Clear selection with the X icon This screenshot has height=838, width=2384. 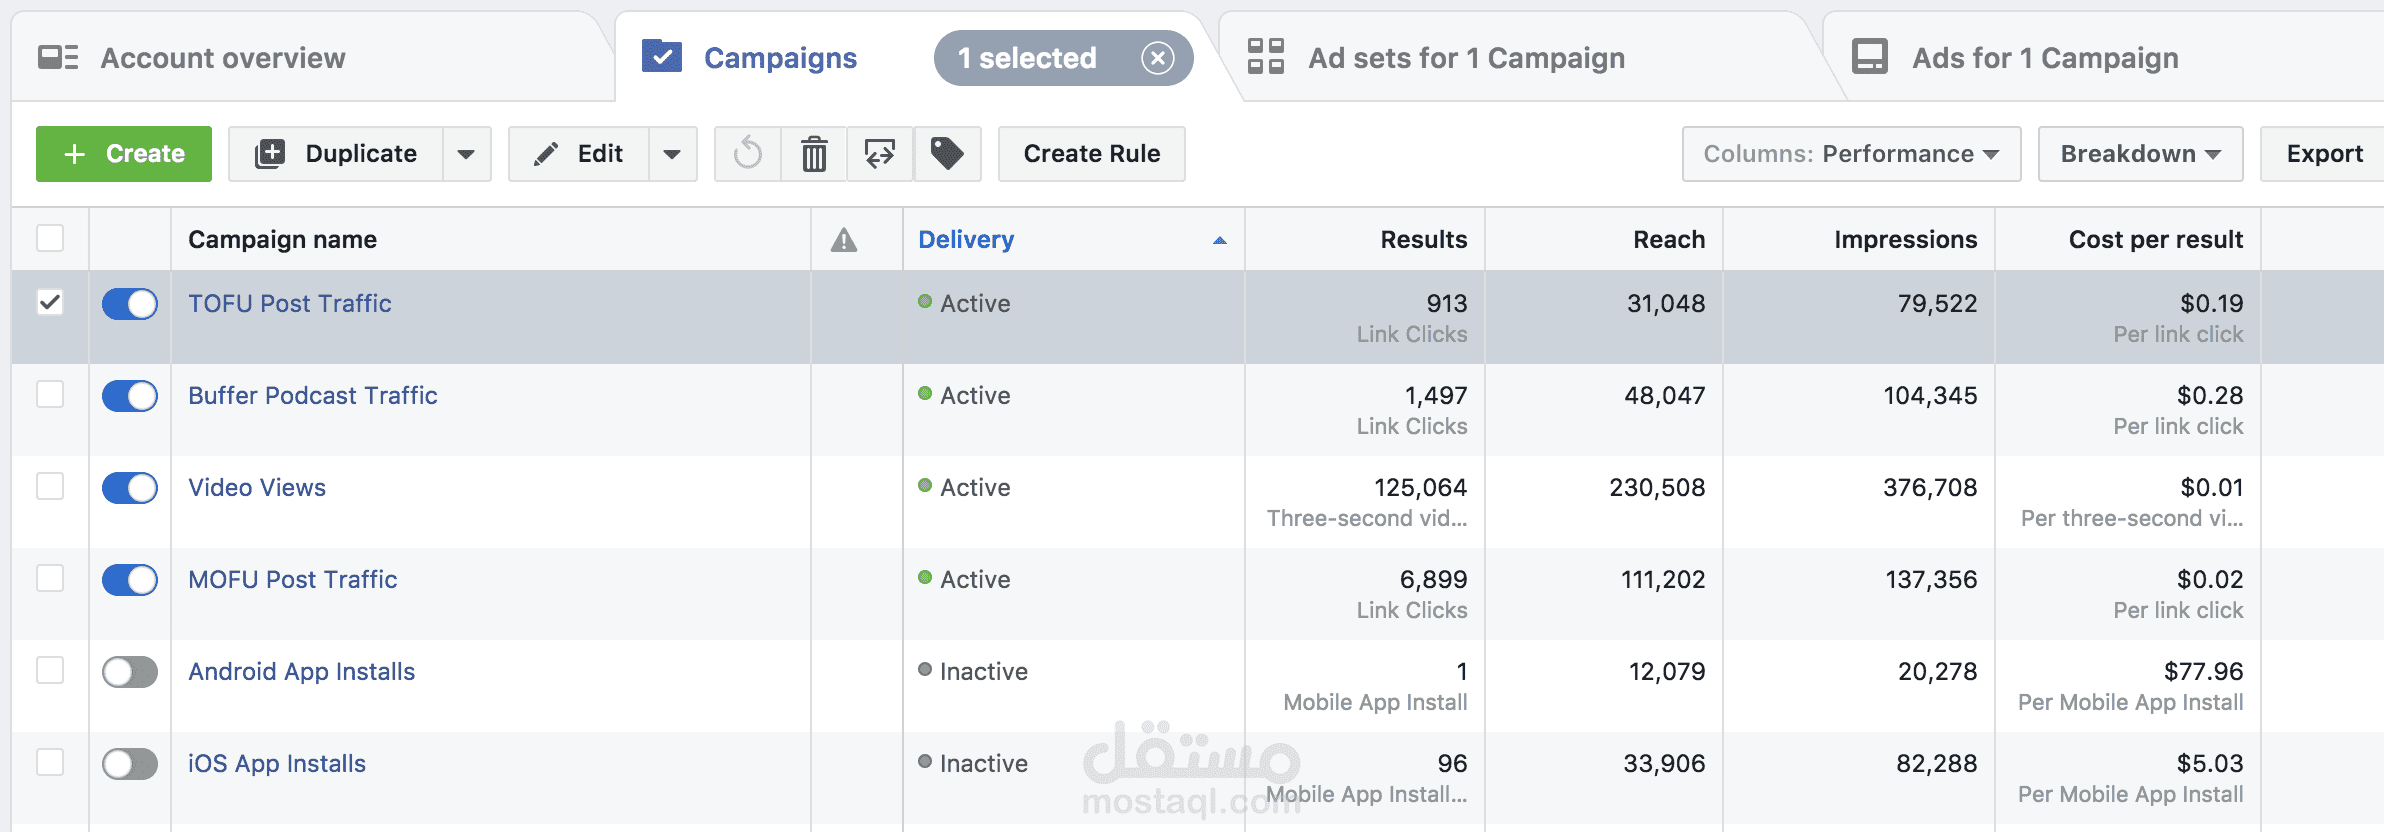point(1157,58)
